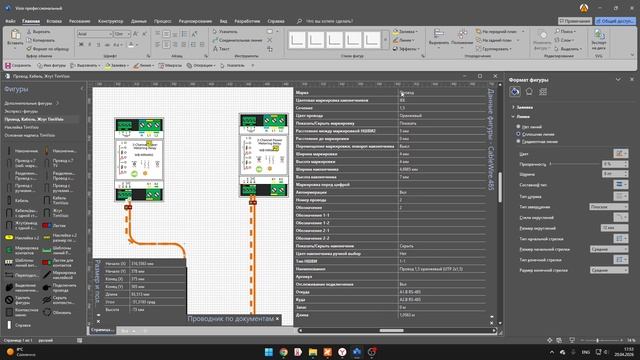The width and height of the screenshot is (640, 360).
Task: Select the Соединительная линия connector tool
Action: click(x=237, y=40)
